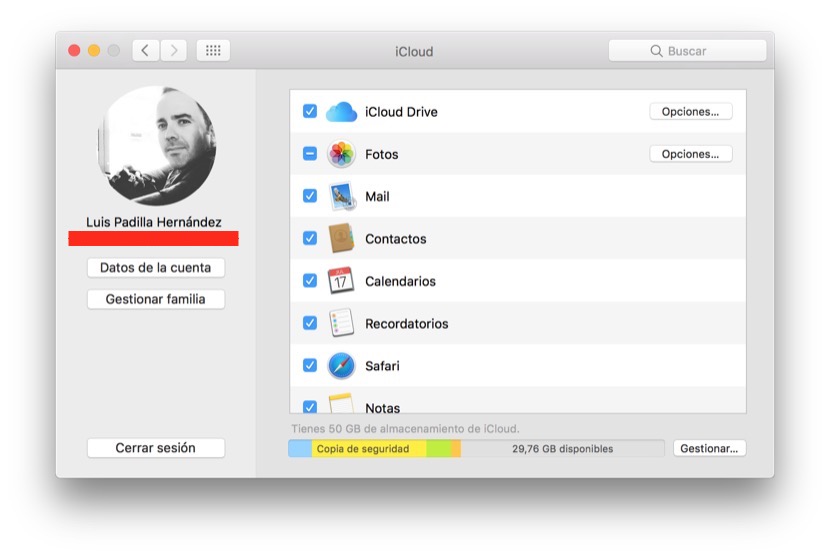Screen dimensions: 830x557
Task: Toggle the Fotos checkbox
Action: point(310,154)
